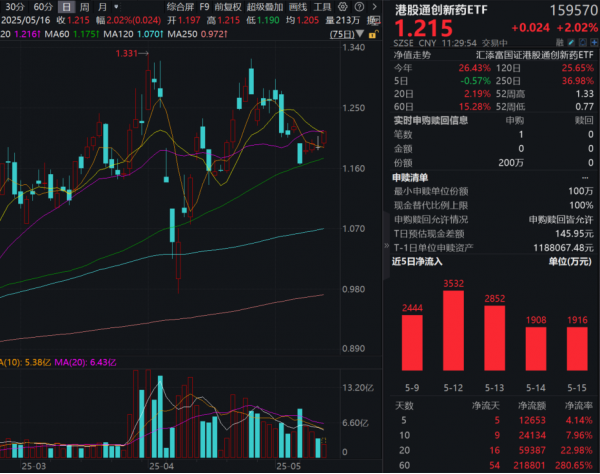Click the 10-day 净流额 value 24134
Viewport: 600px width, 474px height.
point(532,435)
